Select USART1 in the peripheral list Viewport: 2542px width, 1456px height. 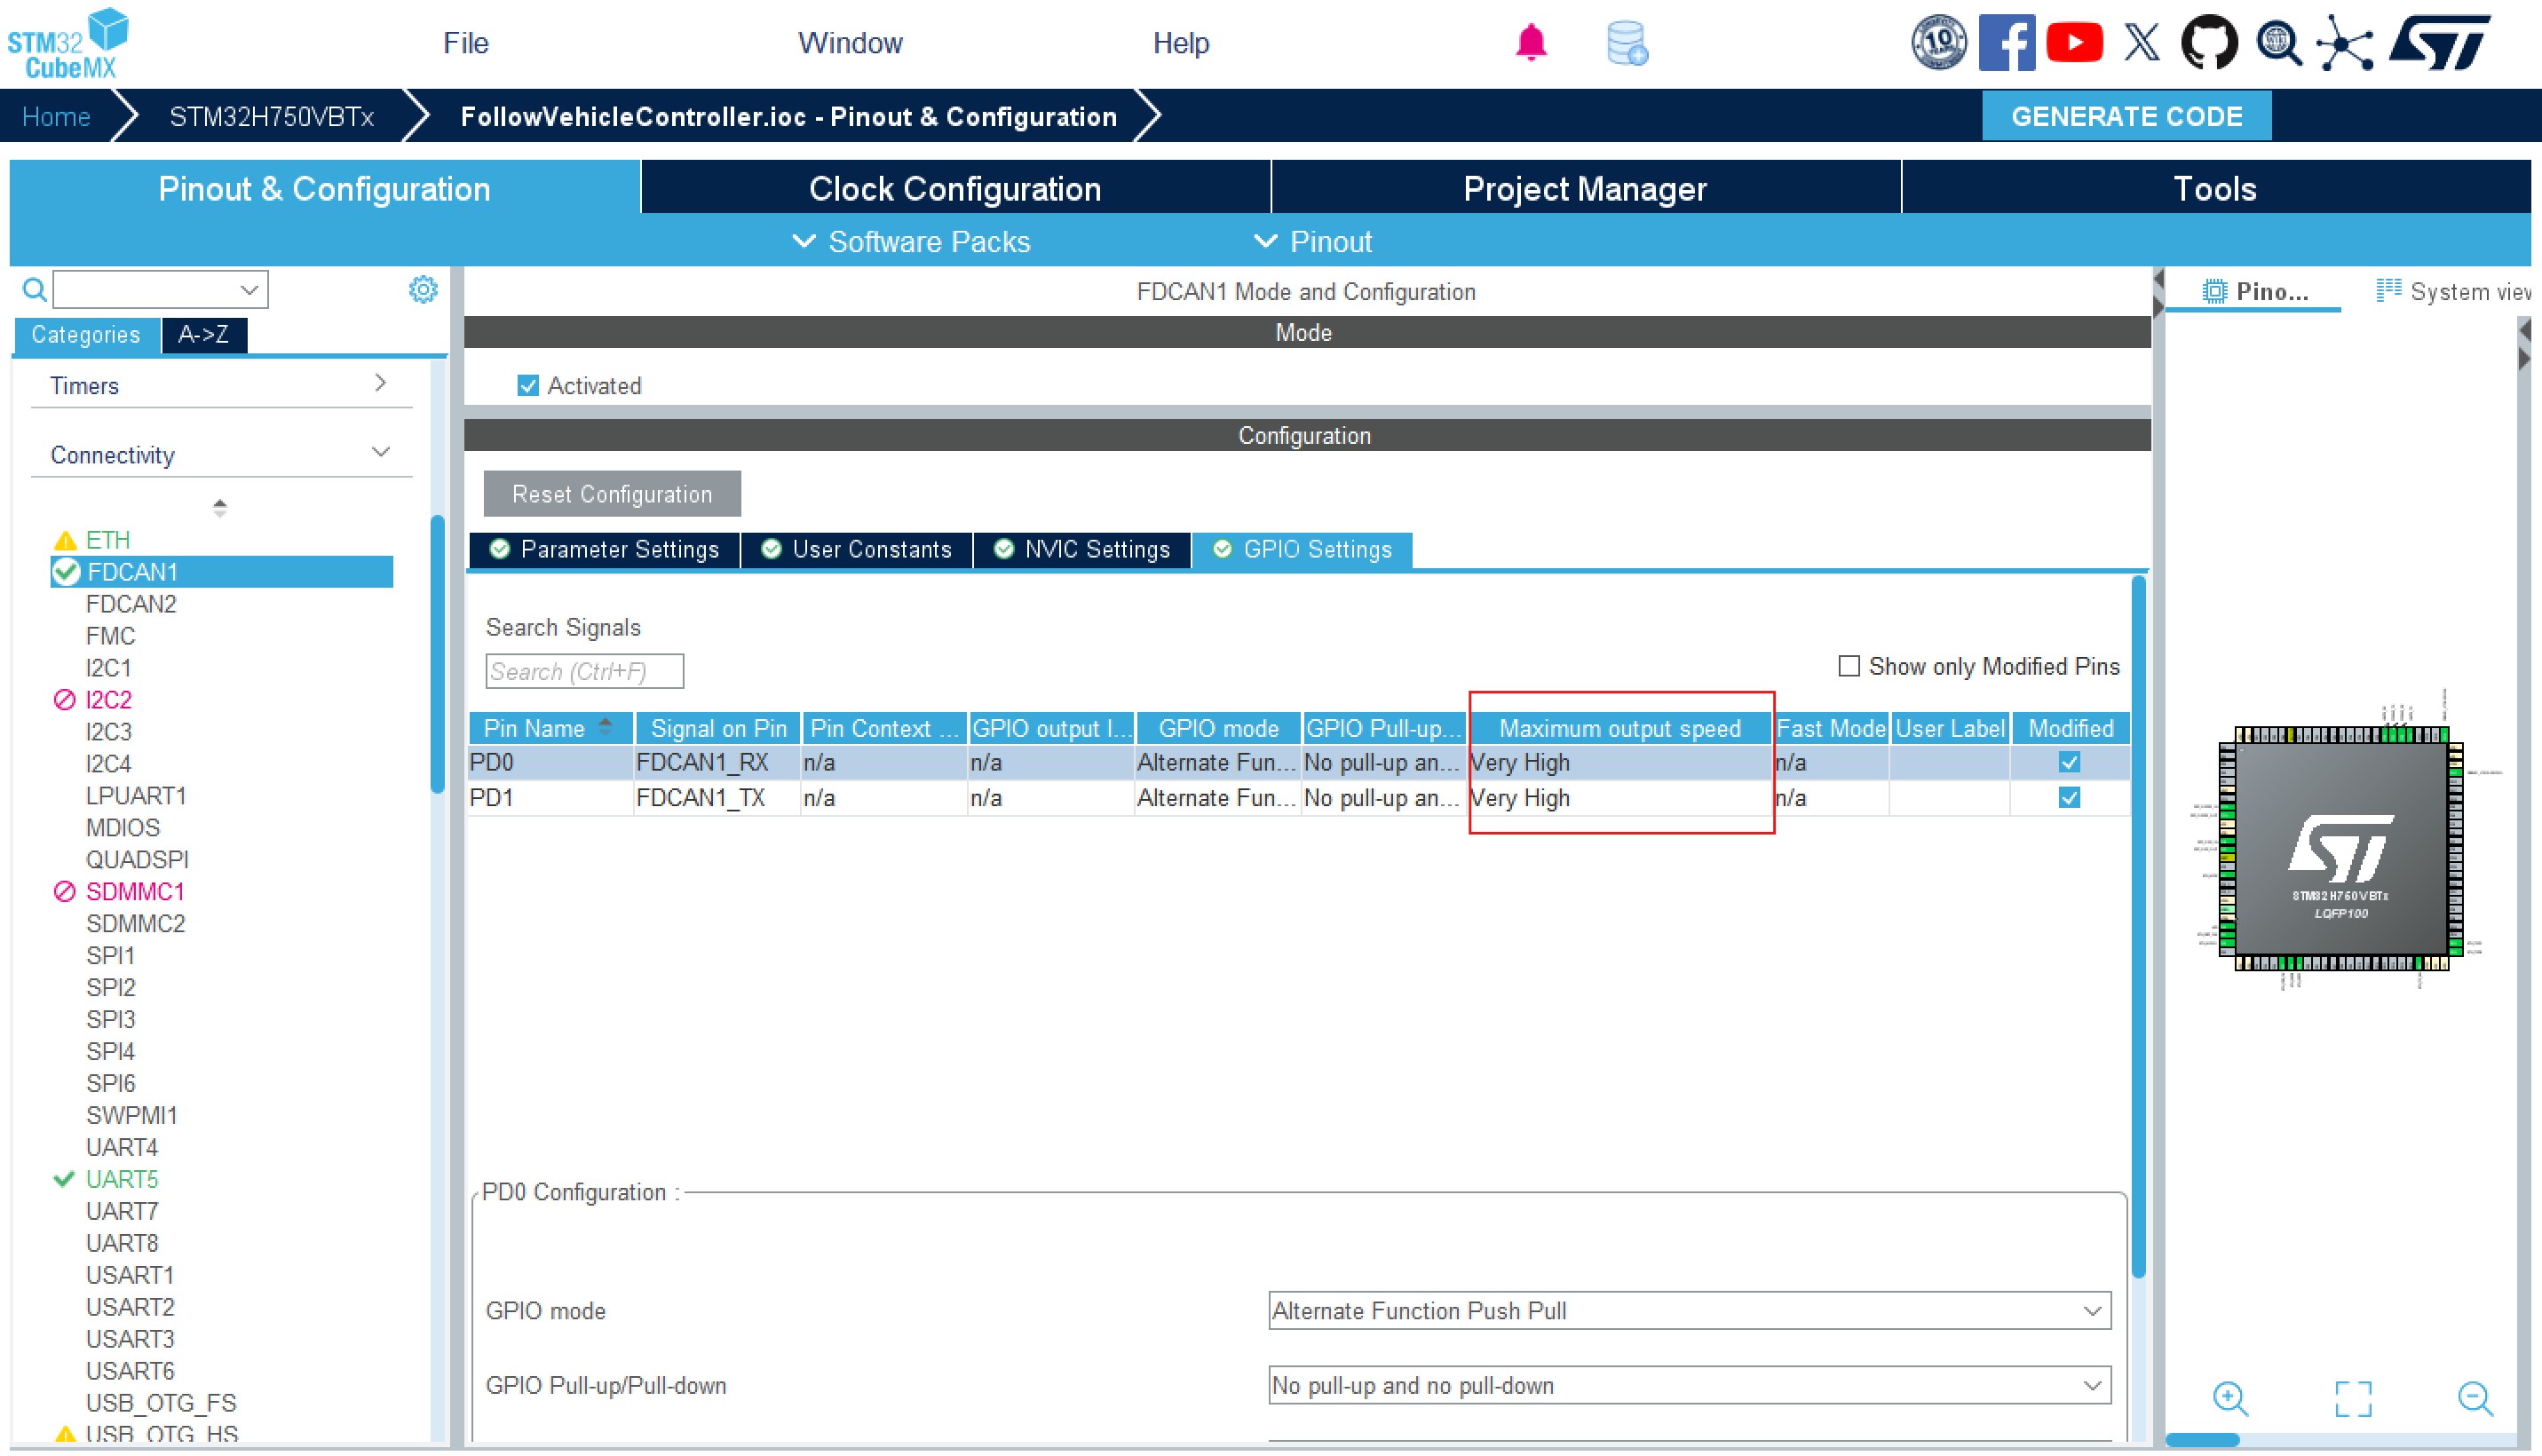click(x=130, y=1275)
